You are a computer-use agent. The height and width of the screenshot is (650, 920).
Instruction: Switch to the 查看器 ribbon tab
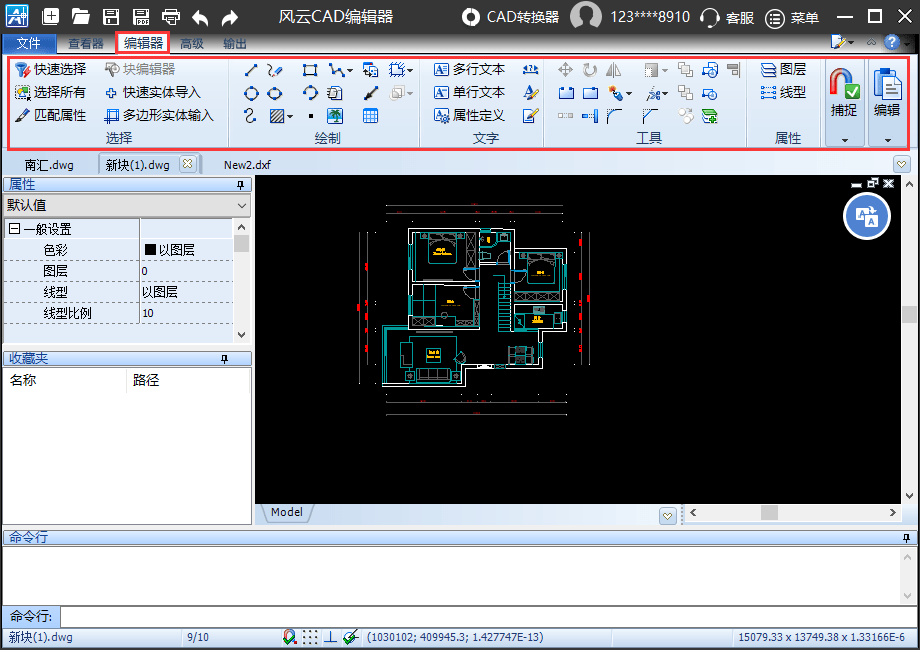click(x=86, y=43)
